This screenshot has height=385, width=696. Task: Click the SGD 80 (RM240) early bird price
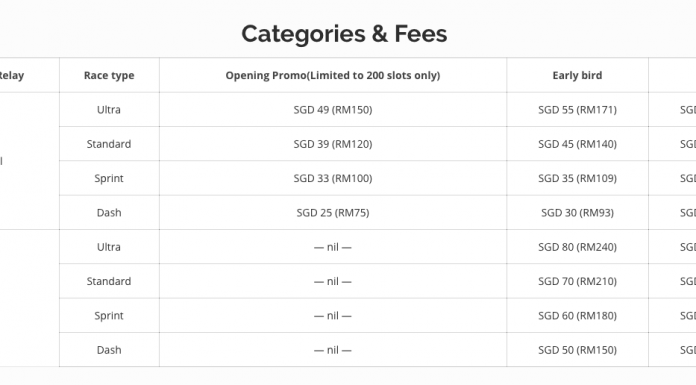(577, 247)
